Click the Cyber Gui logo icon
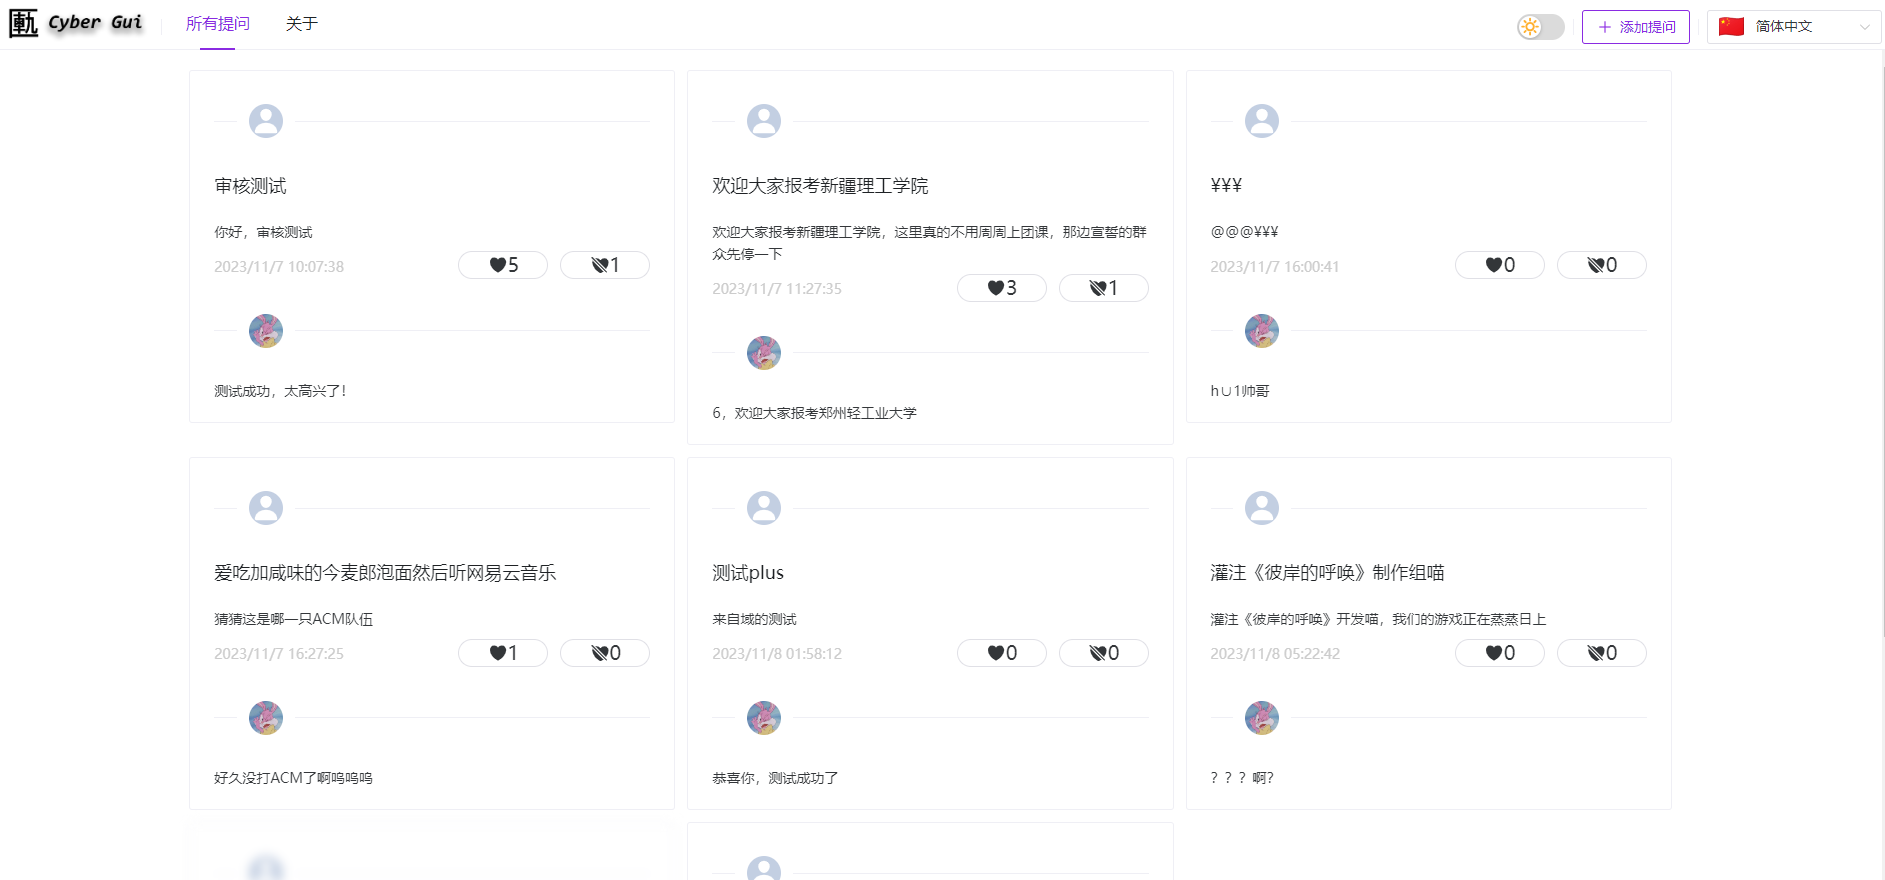The image size is (1885, 880). pos(24,23)
